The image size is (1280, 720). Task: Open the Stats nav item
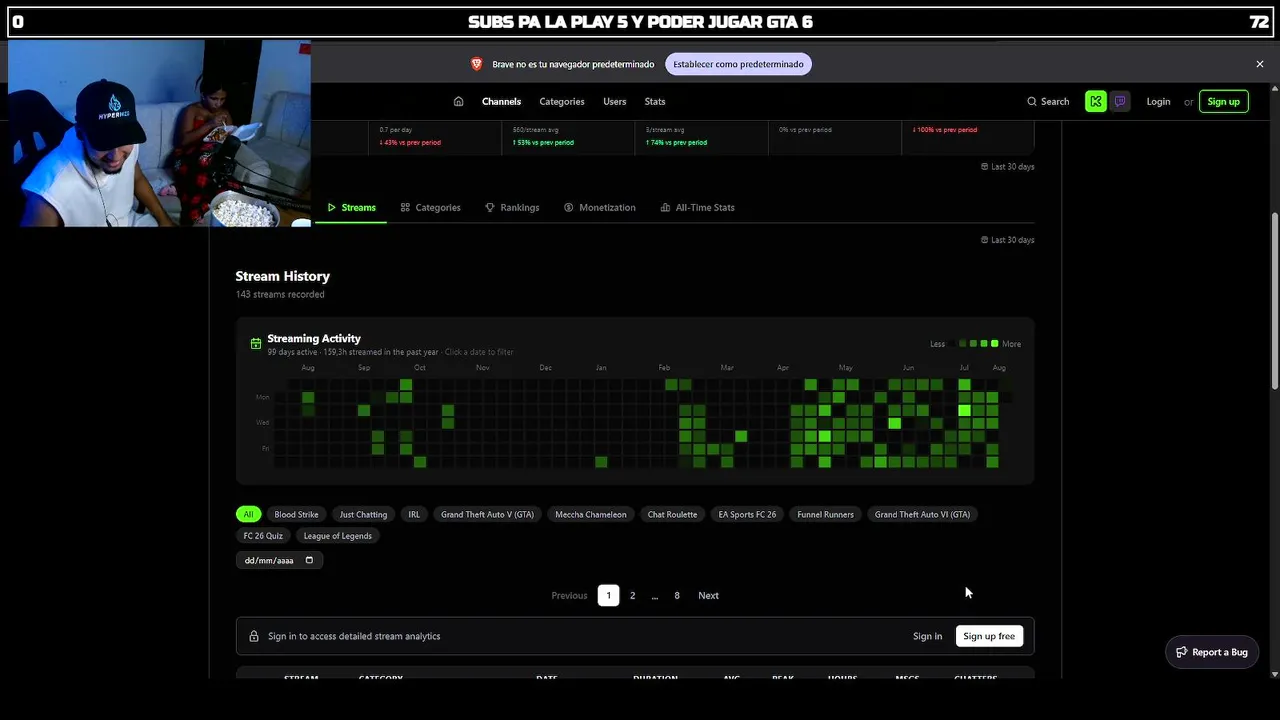pos(655,101)
